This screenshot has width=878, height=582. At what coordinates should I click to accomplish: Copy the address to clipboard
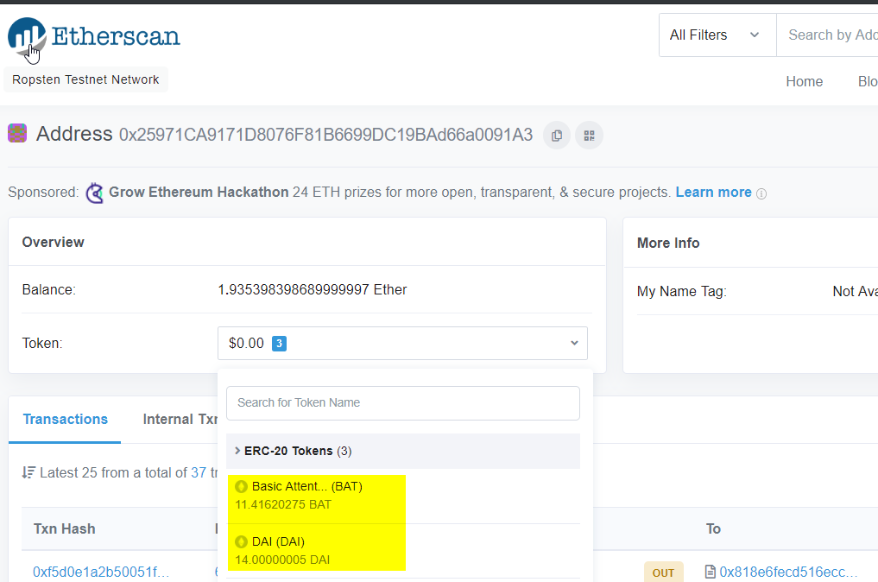click(x=557, y=135)
